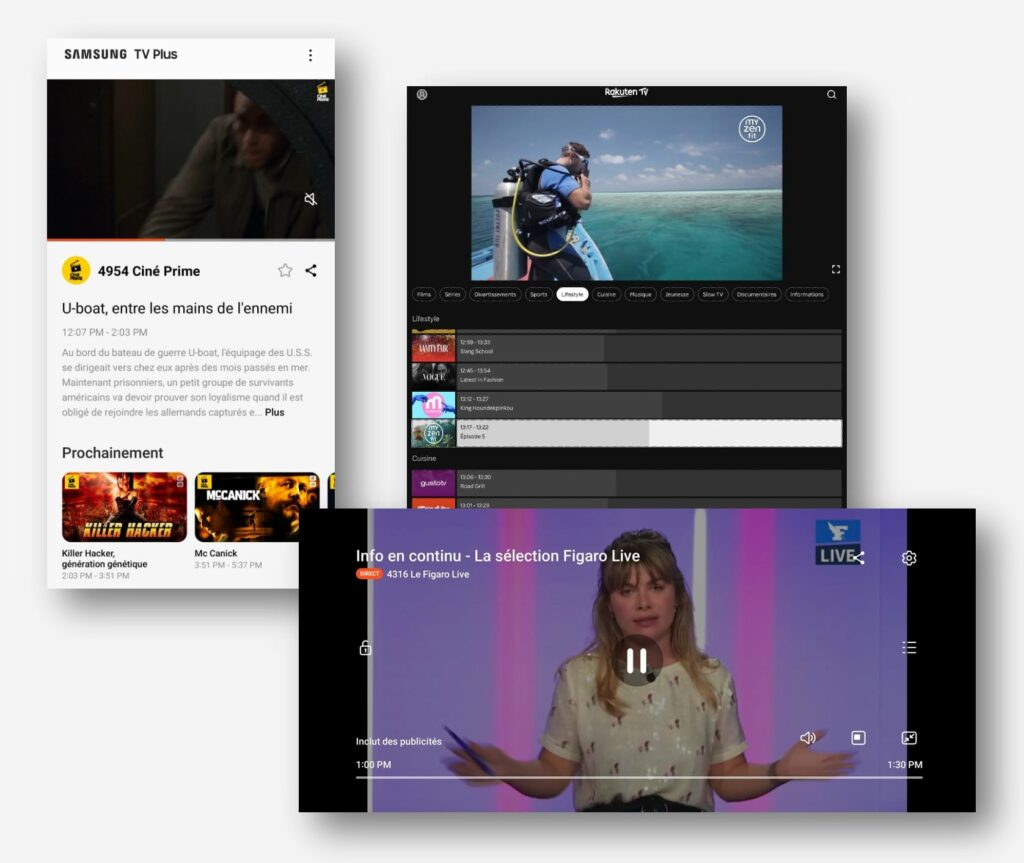This screenshot has width=1024, height=863.
Task: Select the Lifestyle category tab
Action: click(x=572, y=295)
